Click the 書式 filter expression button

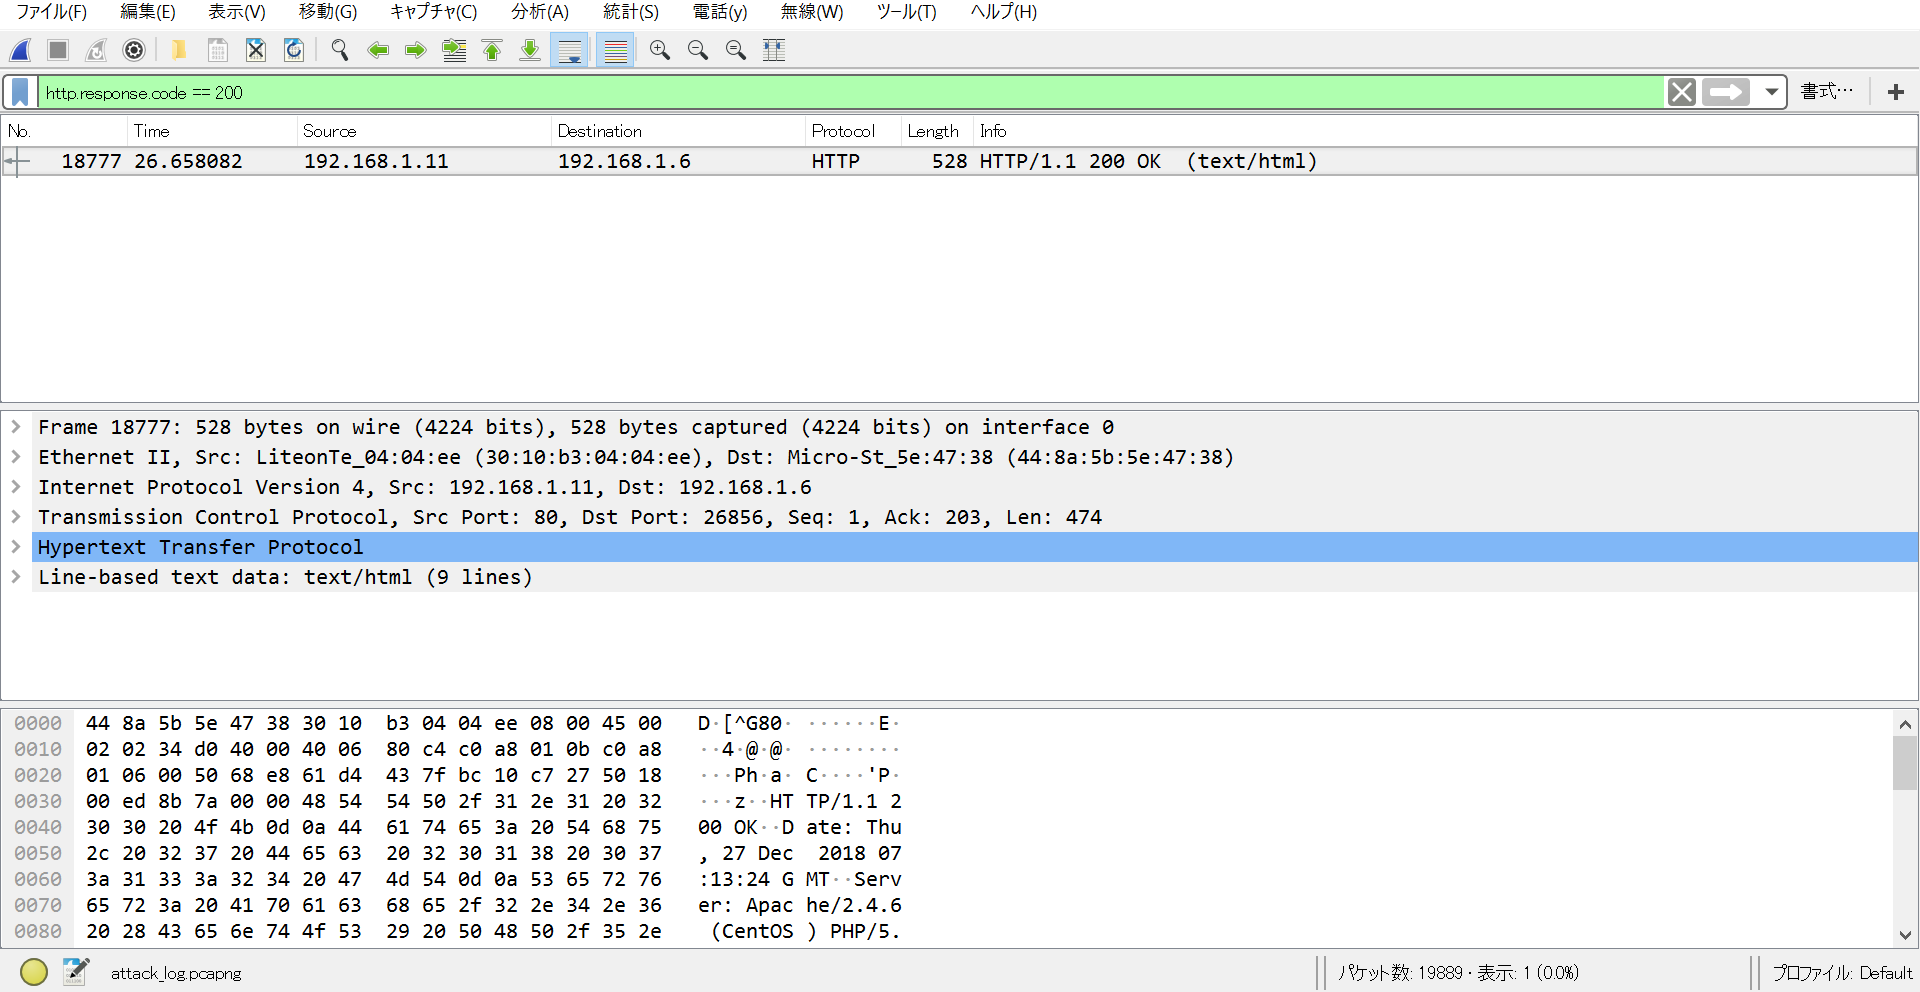(x=1827, y=91)
